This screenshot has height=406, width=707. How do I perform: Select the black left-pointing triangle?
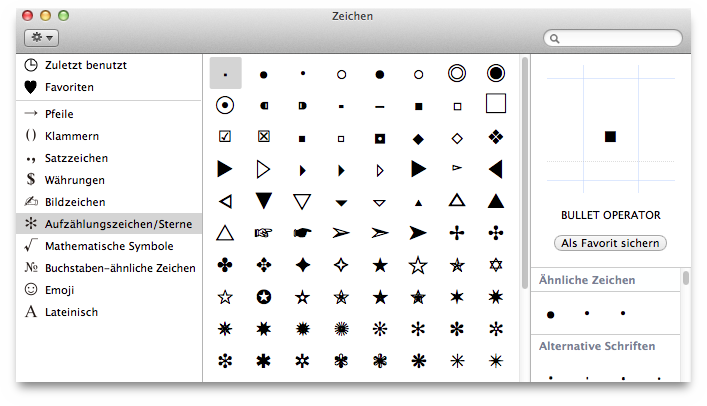pos(496,170)
